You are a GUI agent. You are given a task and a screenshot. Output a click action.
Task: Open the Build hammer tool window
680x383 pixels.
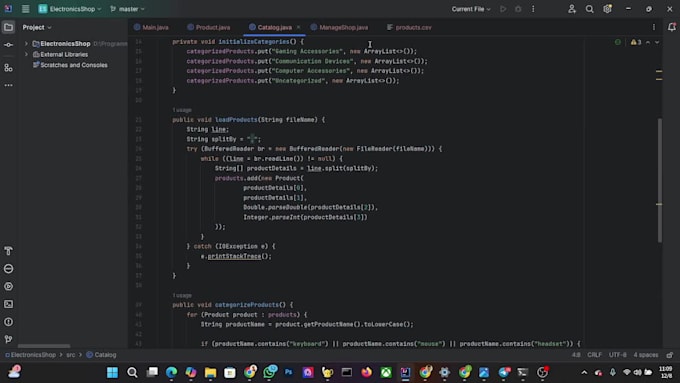point(8,251)
